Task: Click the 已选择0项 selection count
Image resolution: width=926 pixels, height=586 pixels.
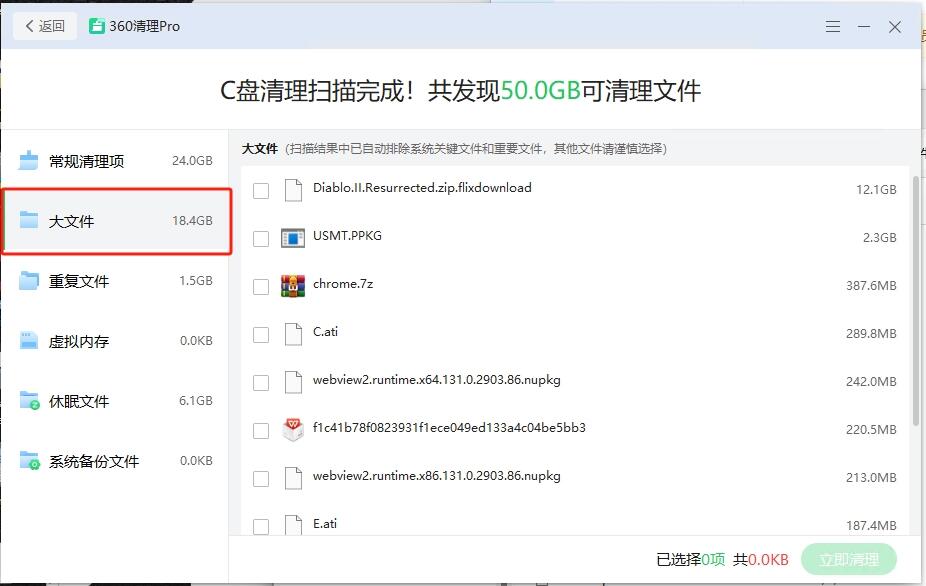Action: point(690,559)
